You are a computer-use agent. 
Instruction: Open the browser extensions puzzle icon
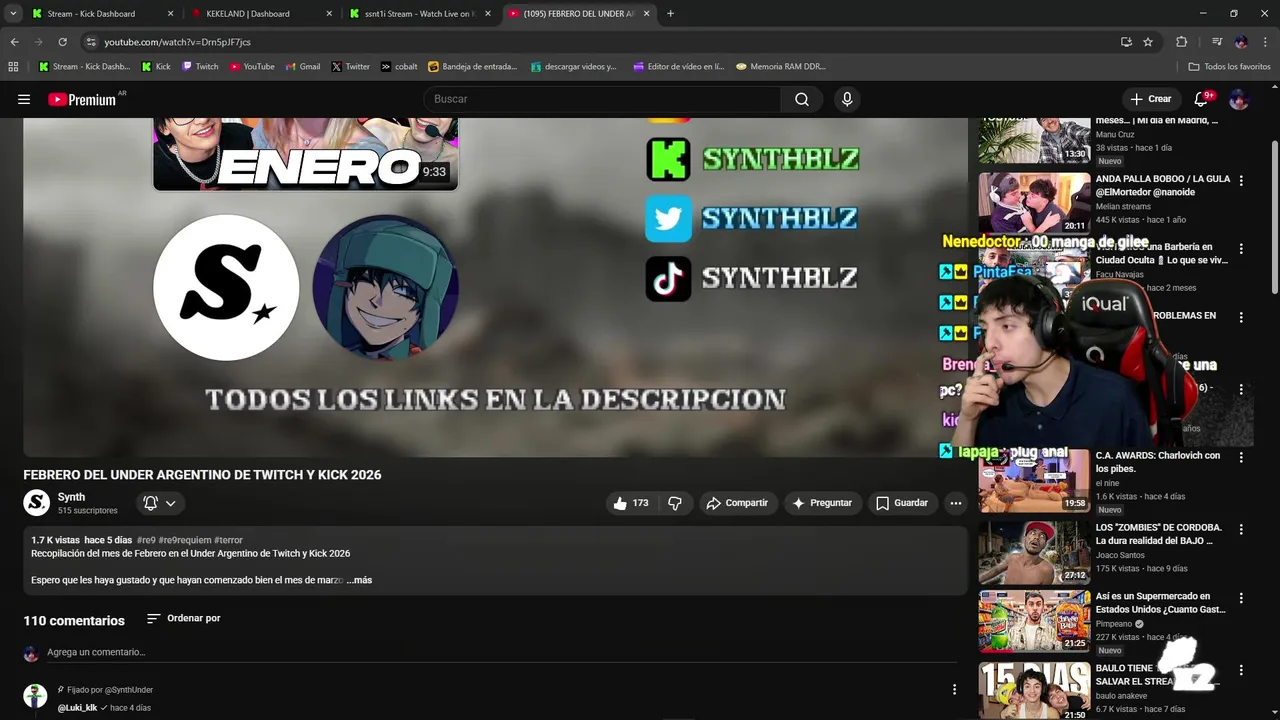[x=1182, y=42]
